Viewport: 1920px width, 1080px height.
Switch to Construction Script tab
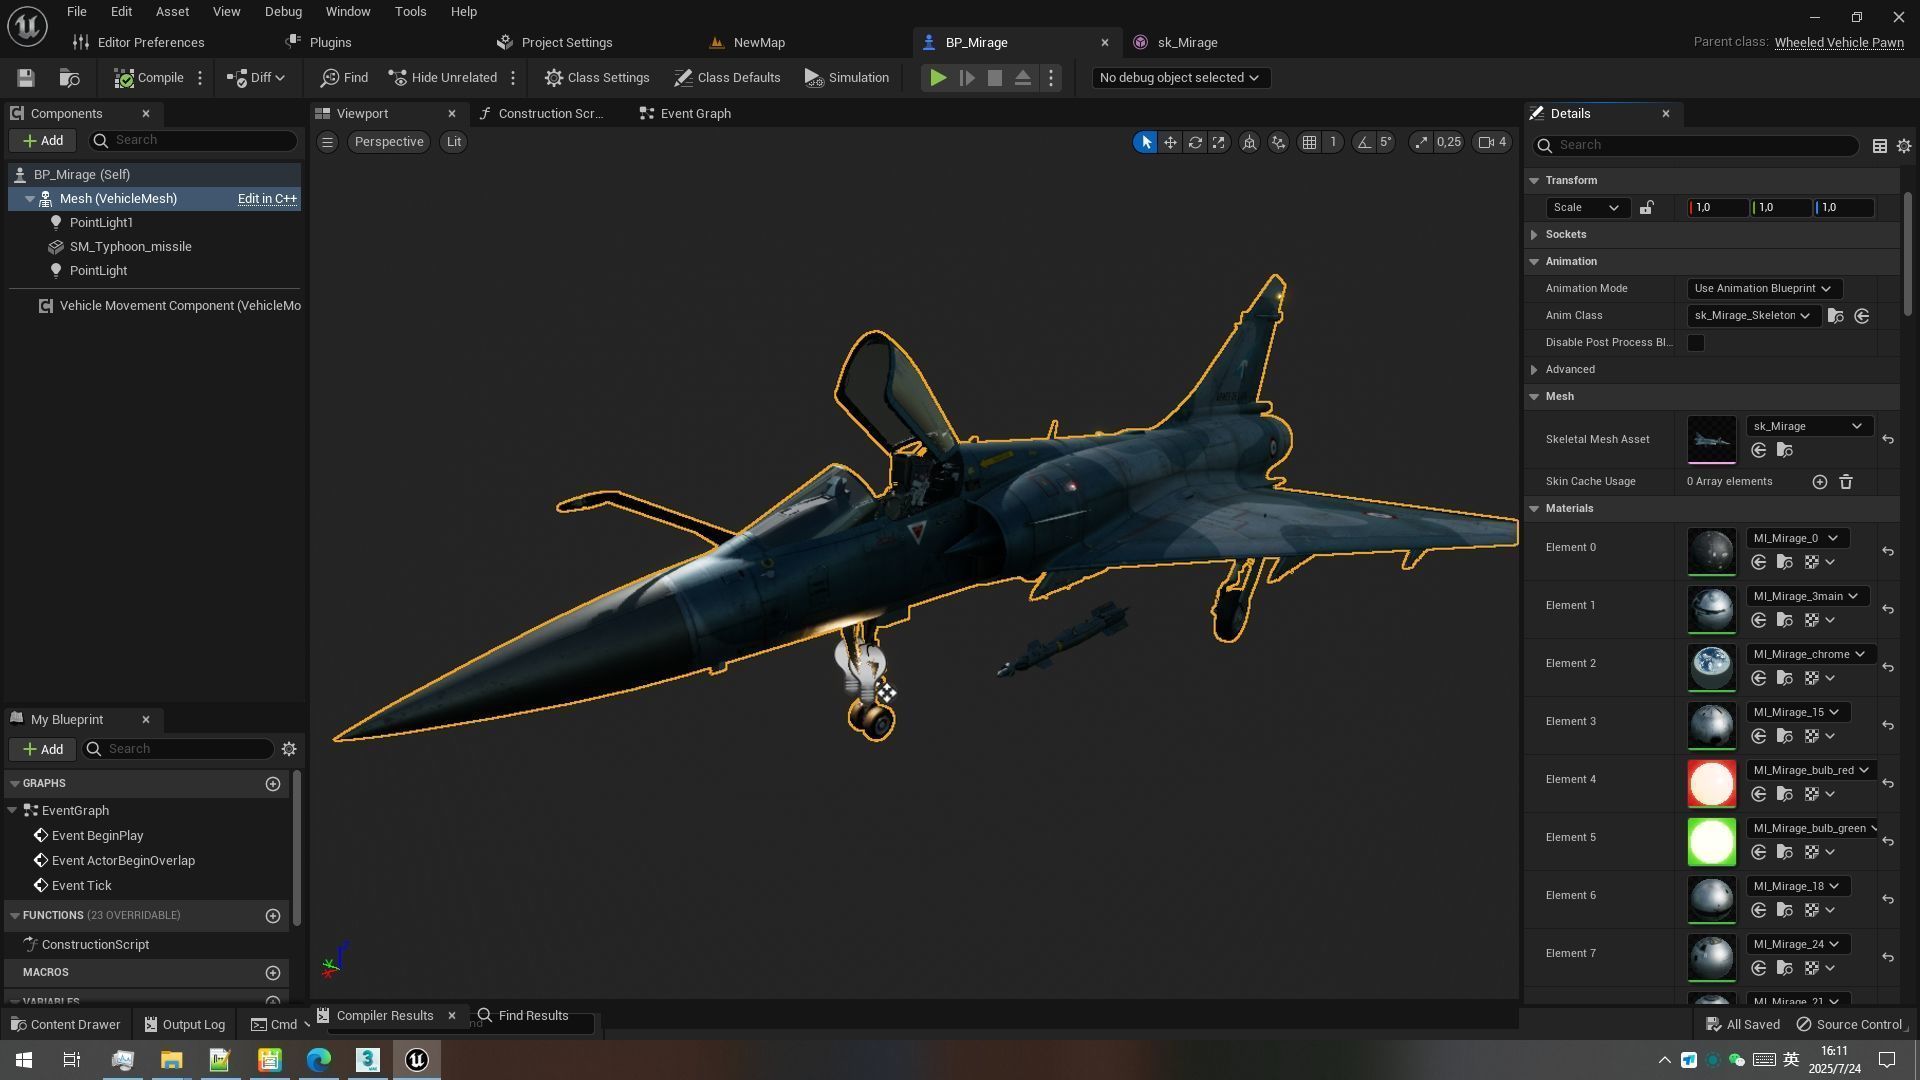coord(541,114)
